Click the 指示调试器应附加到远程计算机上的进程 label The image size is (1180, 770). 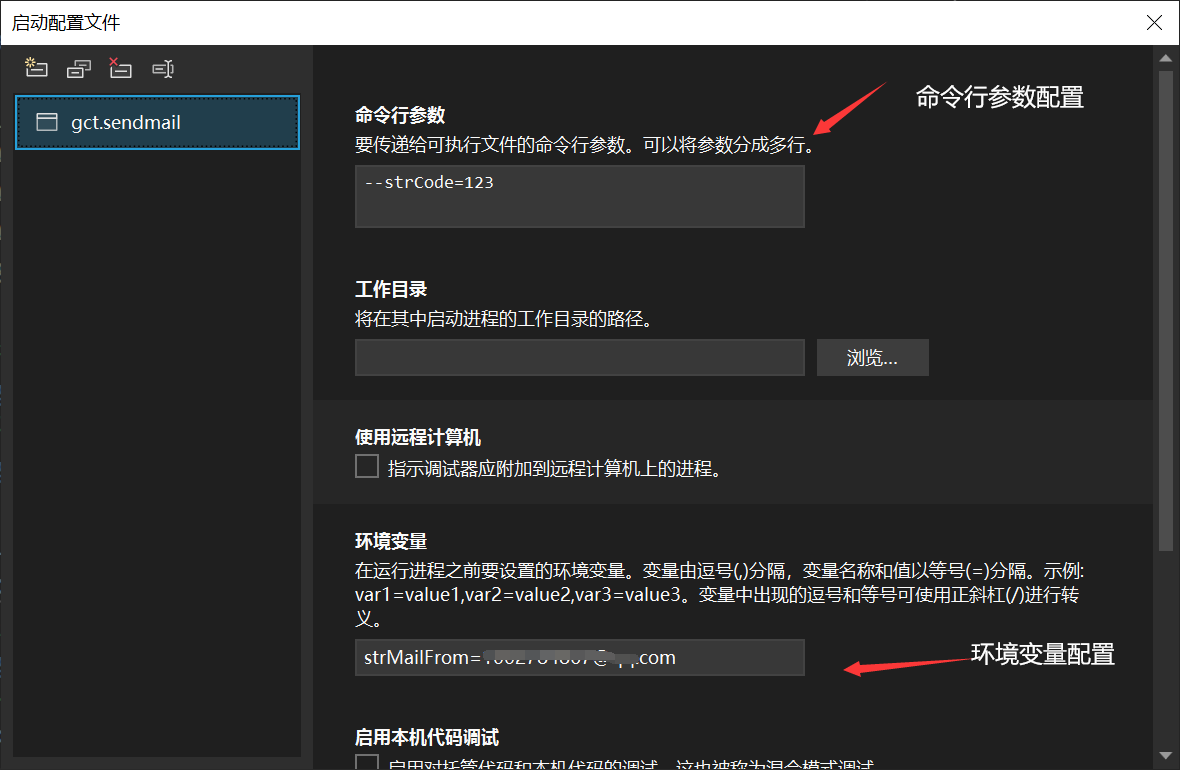click(x=554, y=468)
